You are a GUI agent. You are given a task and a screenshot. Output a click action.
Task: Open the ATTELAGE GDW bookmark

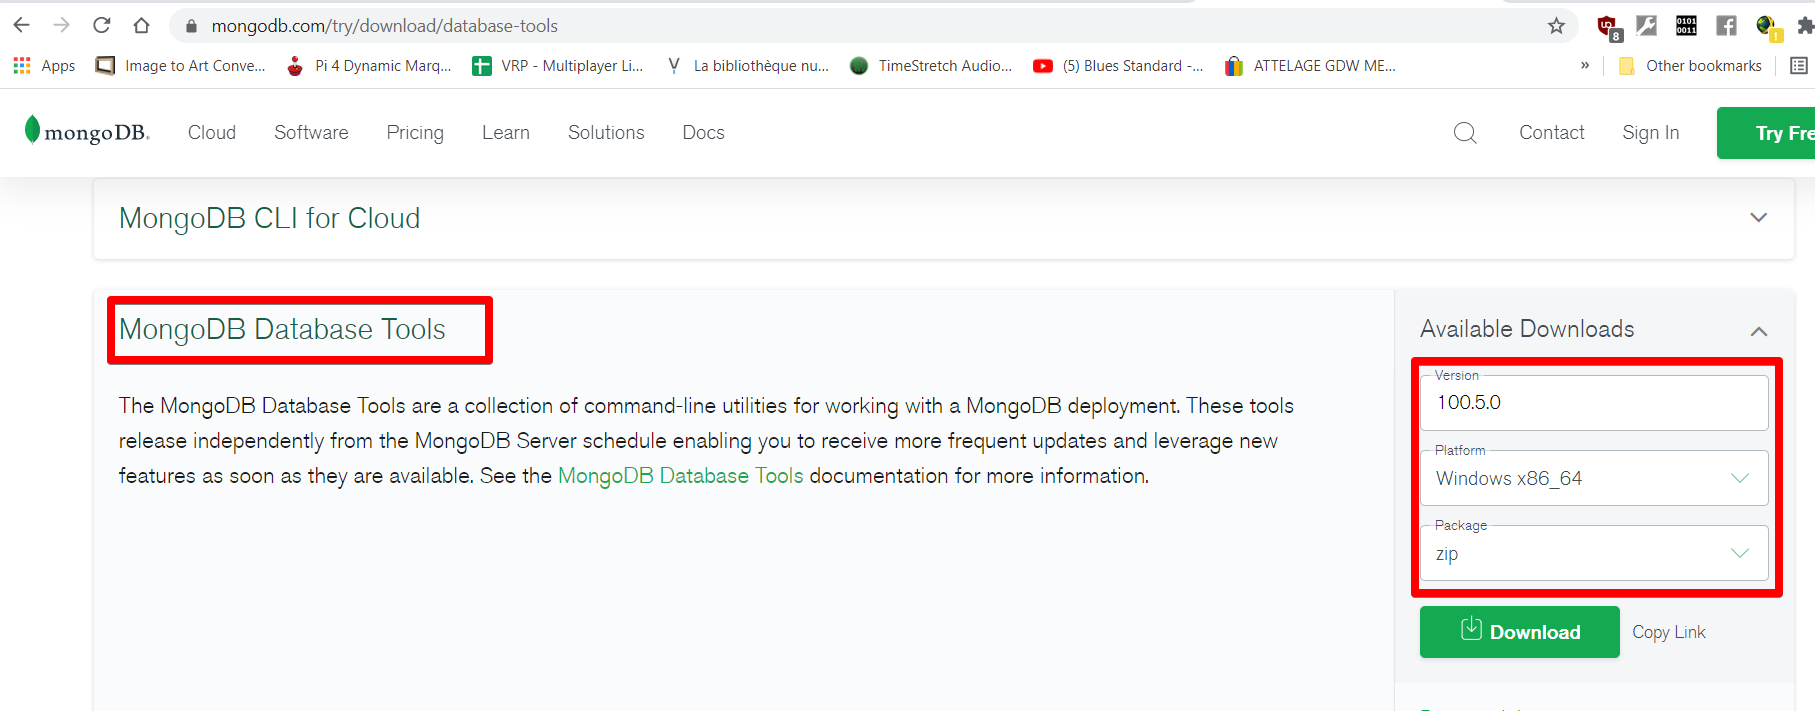coord(1310,66)
